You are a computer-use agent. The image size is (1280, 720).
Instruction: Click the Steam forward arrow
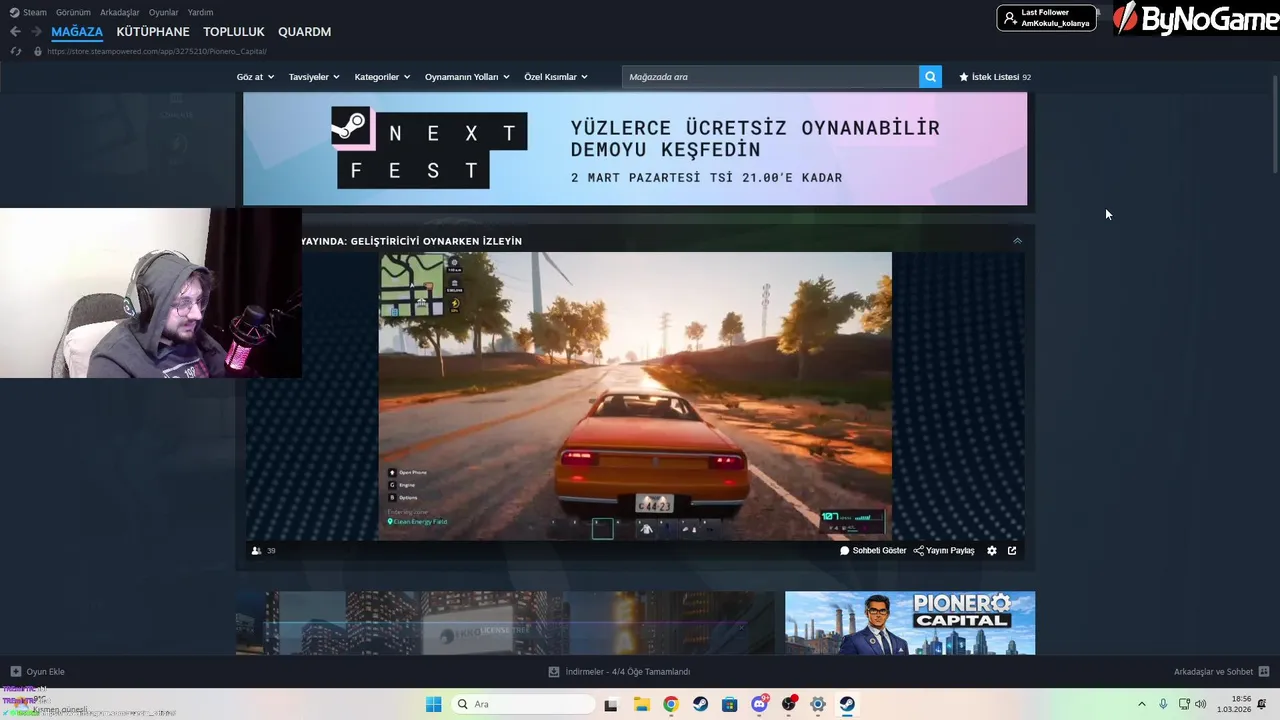pos(36,32)
